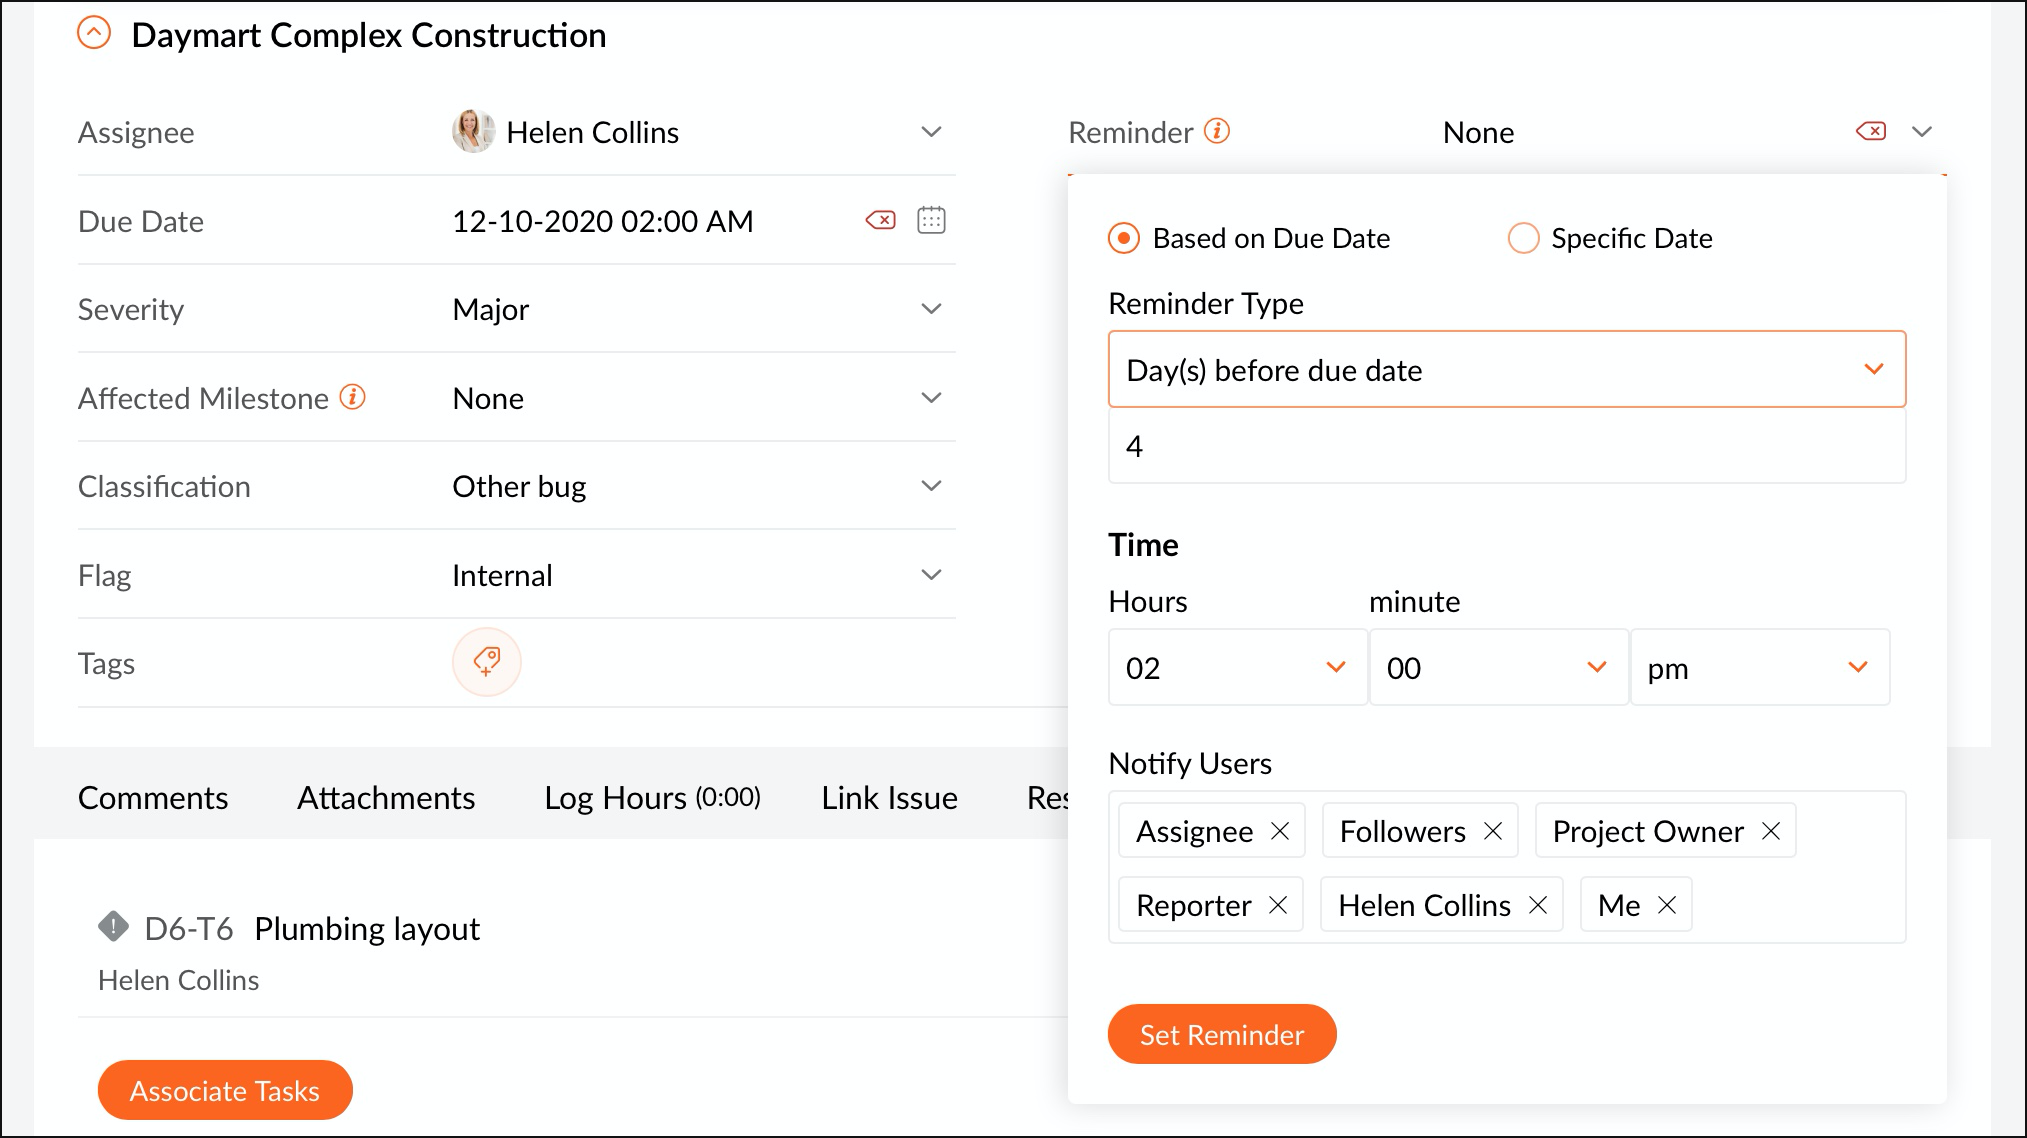2027x1138 pixels.
Task: Open the Link Issue tab
Action: tap(889, 798)
